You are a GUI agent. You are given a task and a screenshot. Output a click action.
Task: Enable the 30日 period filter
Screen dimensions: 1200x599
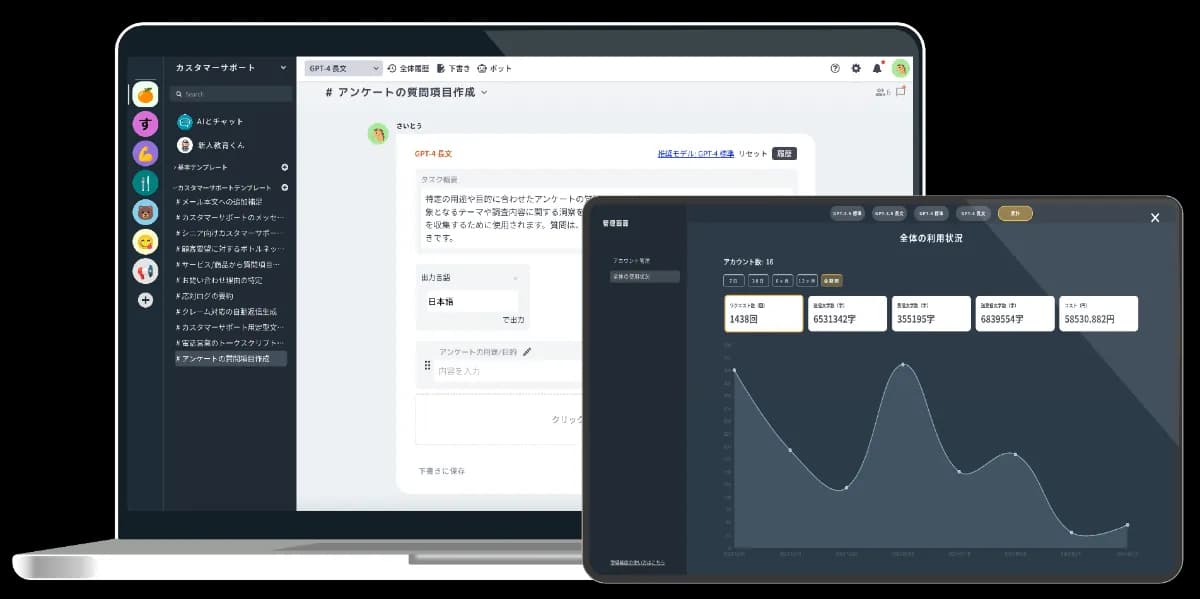coord(759,280)
